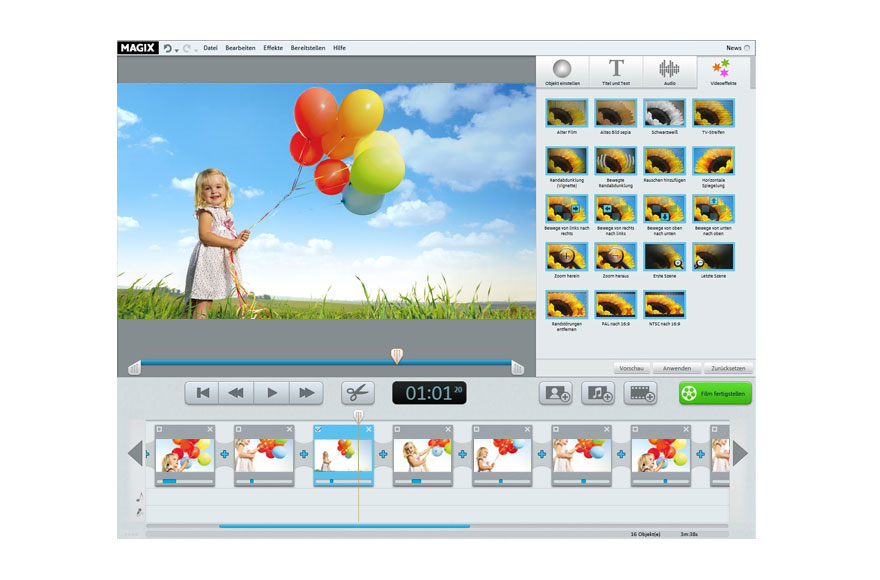Click the undo arrow icon
This screenshot has height=580, width=880.
tap(167, 48)
